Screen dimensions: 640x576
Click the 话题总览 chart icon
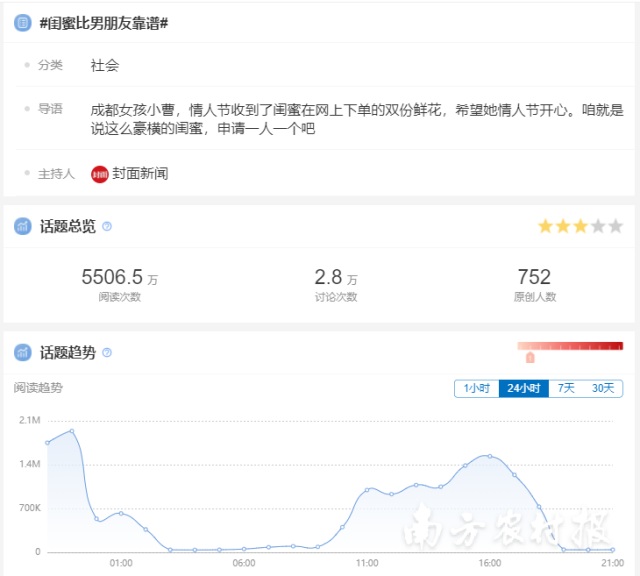coord(22,226)
